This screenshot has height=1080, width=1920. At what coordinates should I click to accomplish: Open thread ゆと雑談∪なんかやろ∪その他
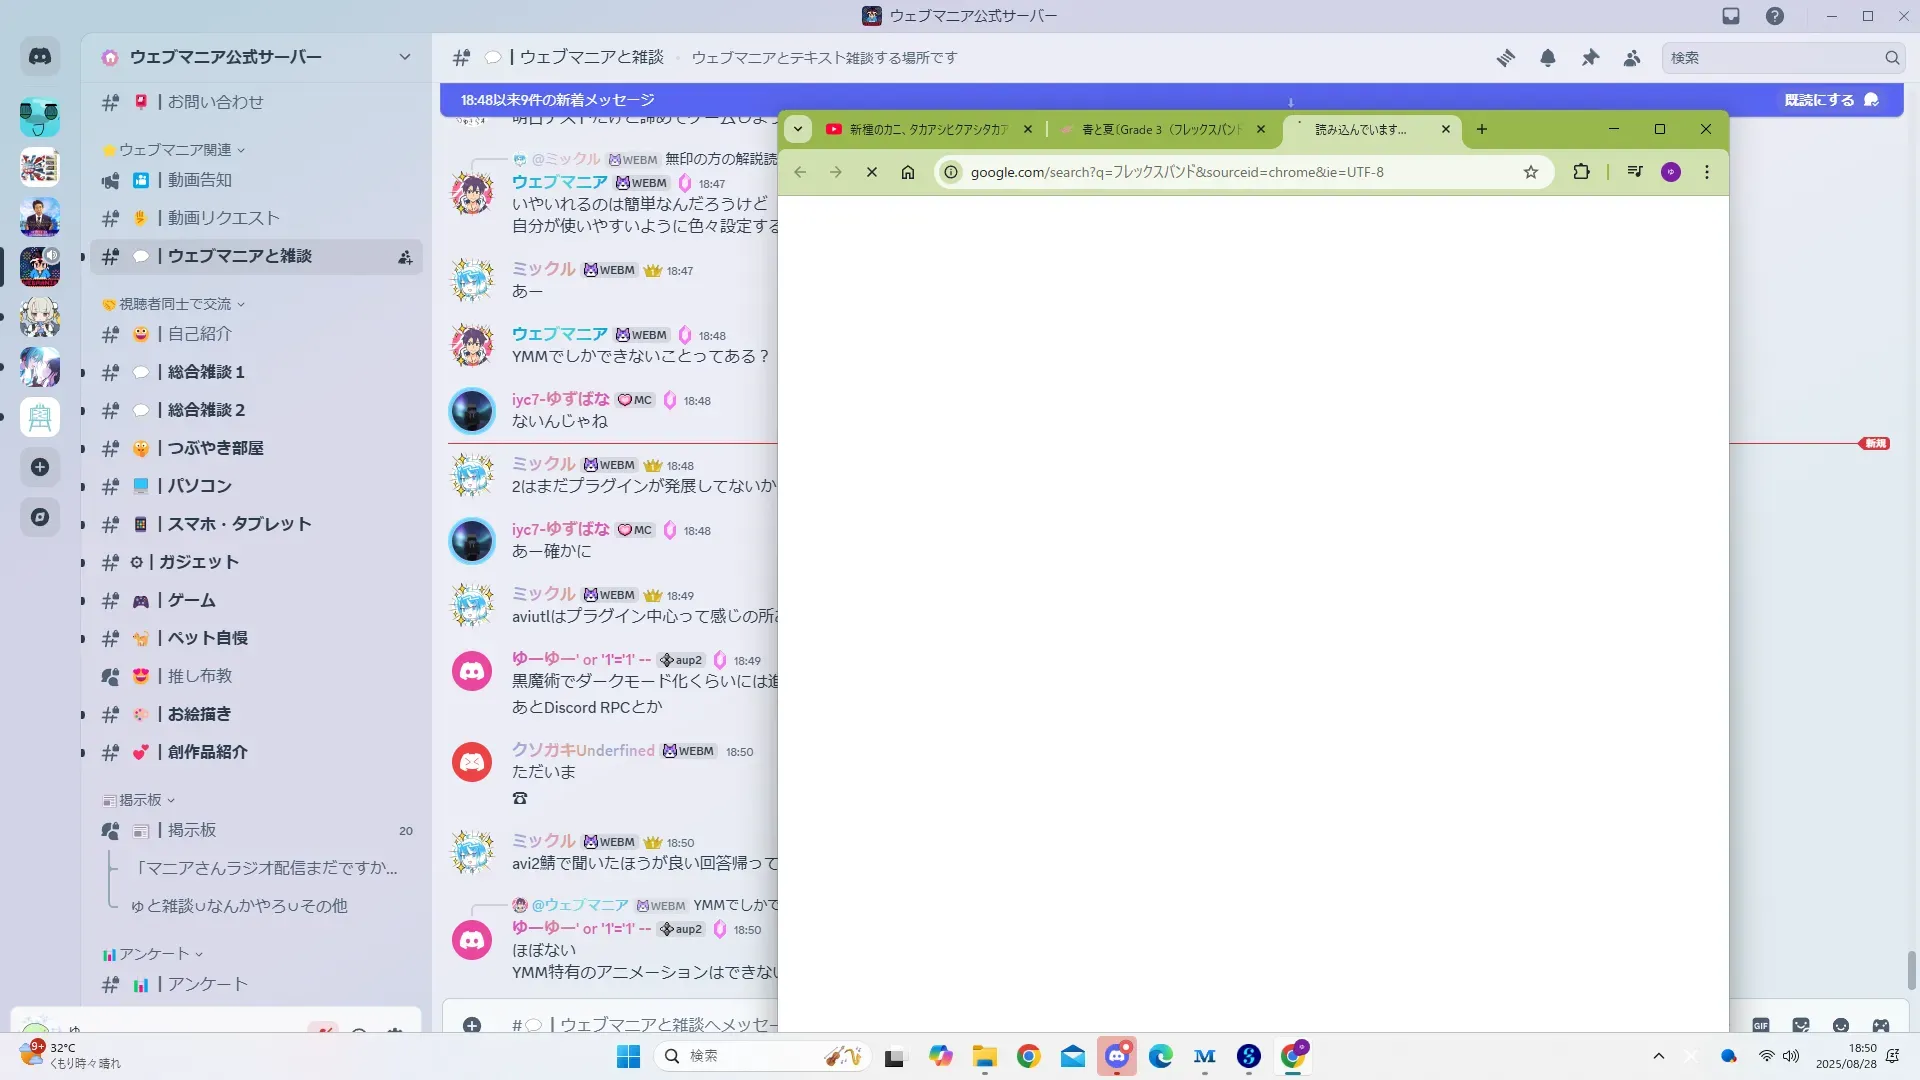[x=239, y=906]
